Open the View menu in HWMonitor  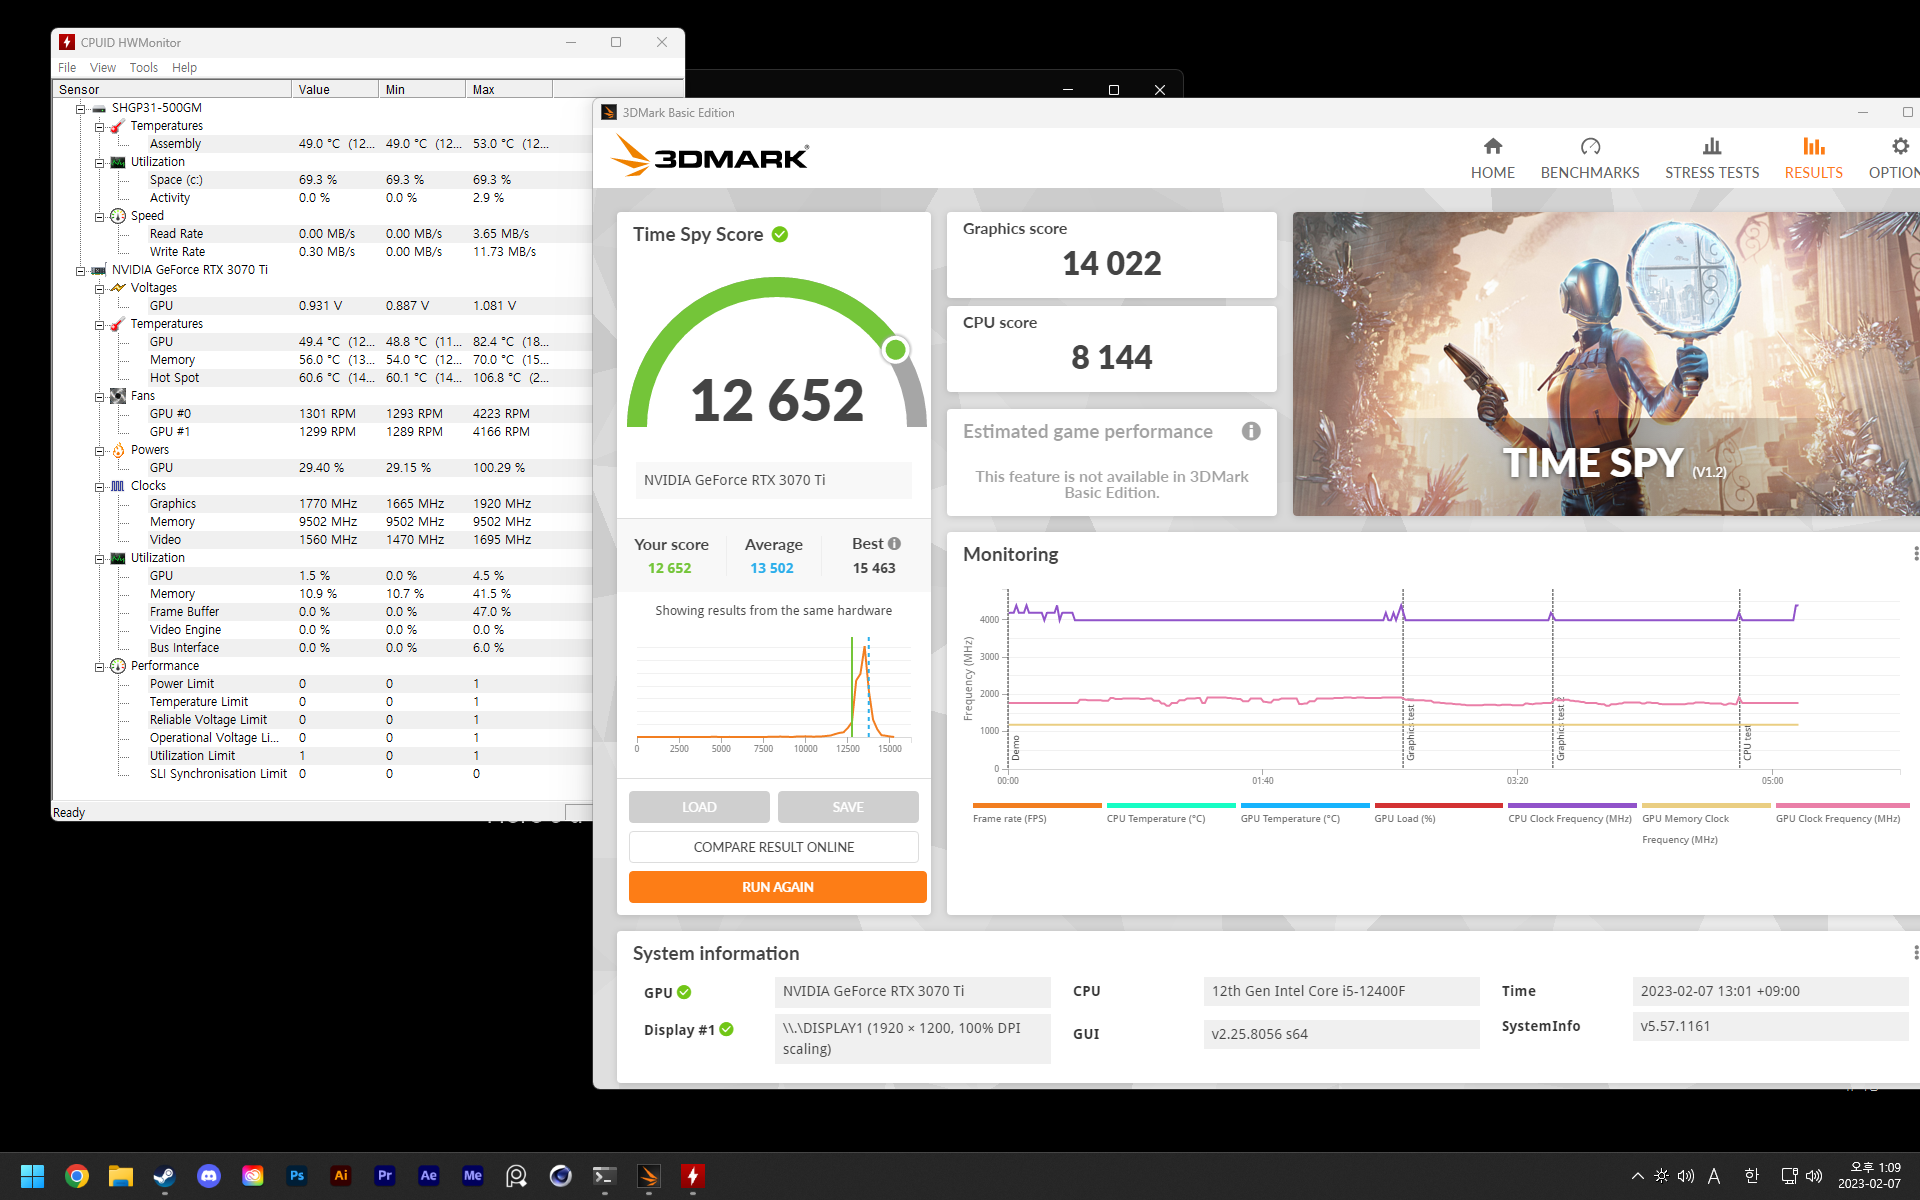[x=103, y=67]
